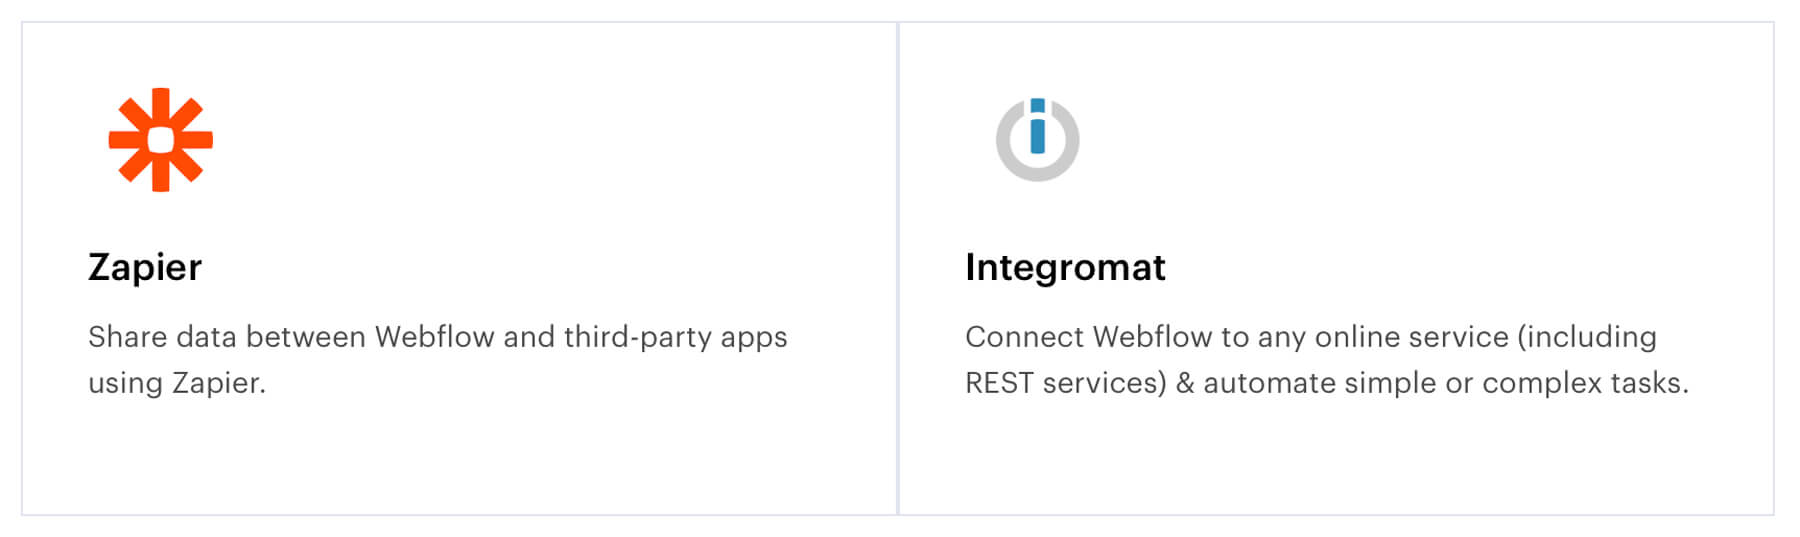Click empty space below Zapier description
The height and width of the screenshot is (537, 1800).
coord(460,458)
